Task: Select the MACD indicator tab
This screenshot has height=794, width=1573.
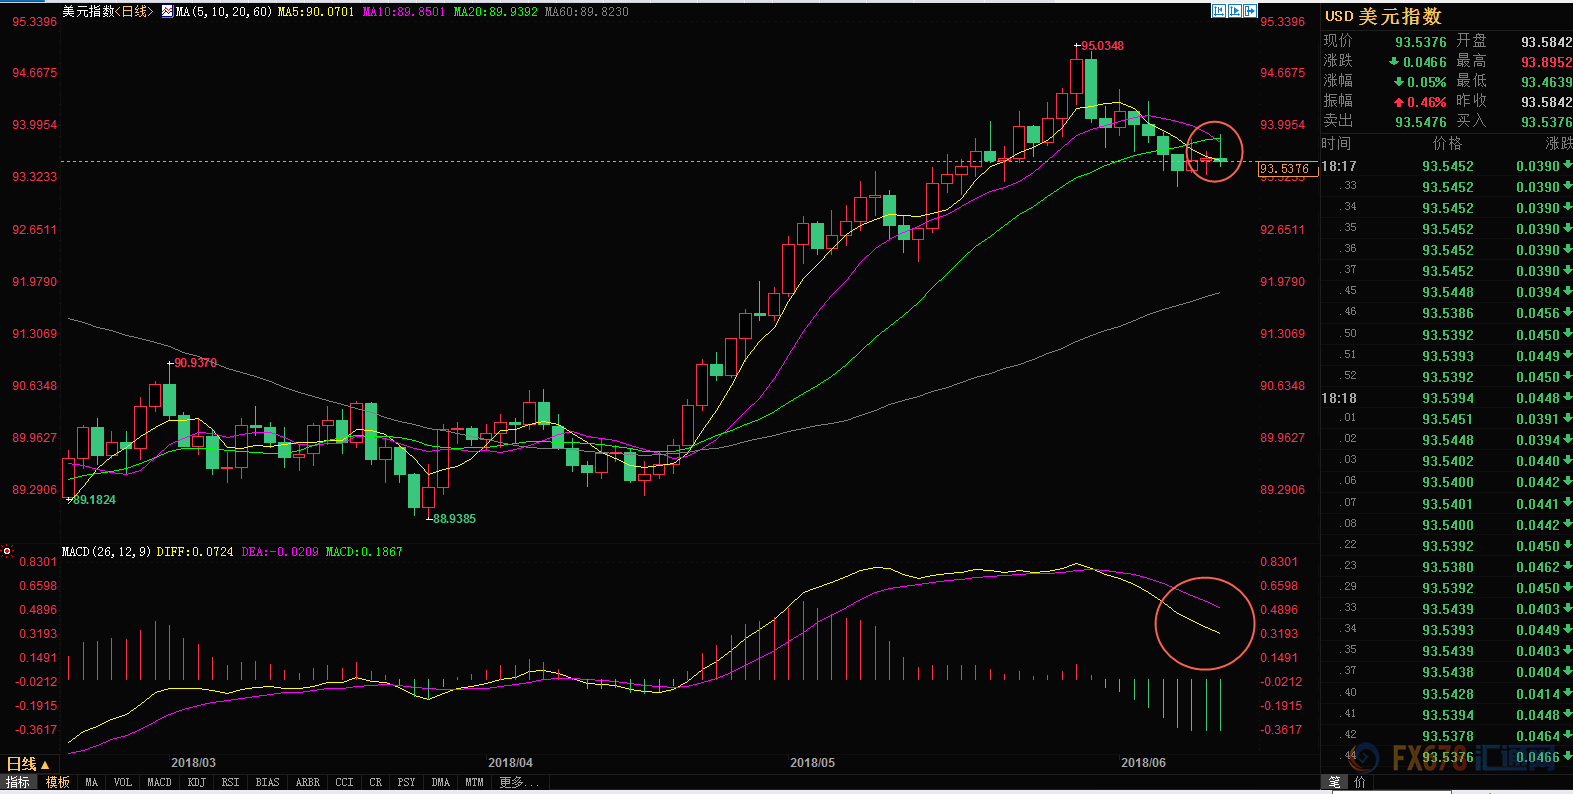Action: 159,782
